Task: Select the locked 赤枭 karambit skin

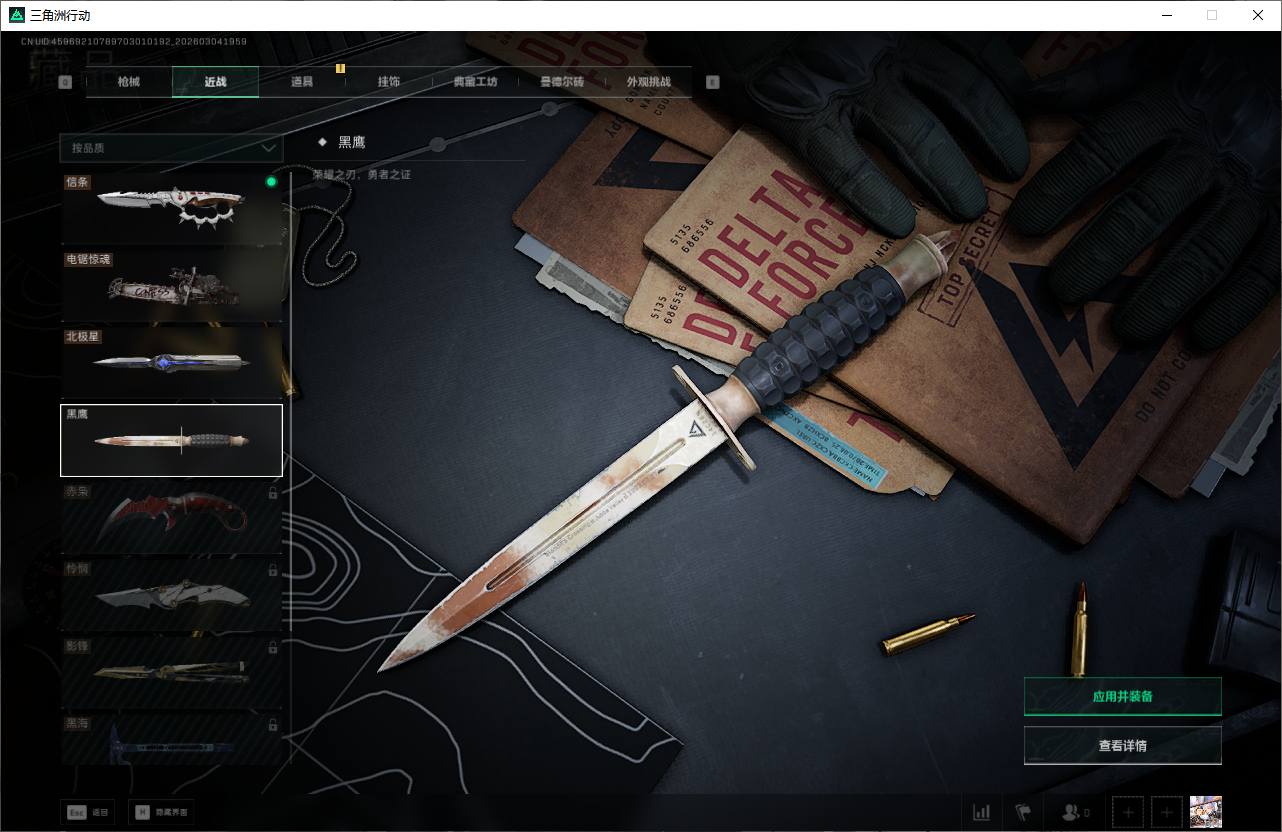Action: [171, 517]
